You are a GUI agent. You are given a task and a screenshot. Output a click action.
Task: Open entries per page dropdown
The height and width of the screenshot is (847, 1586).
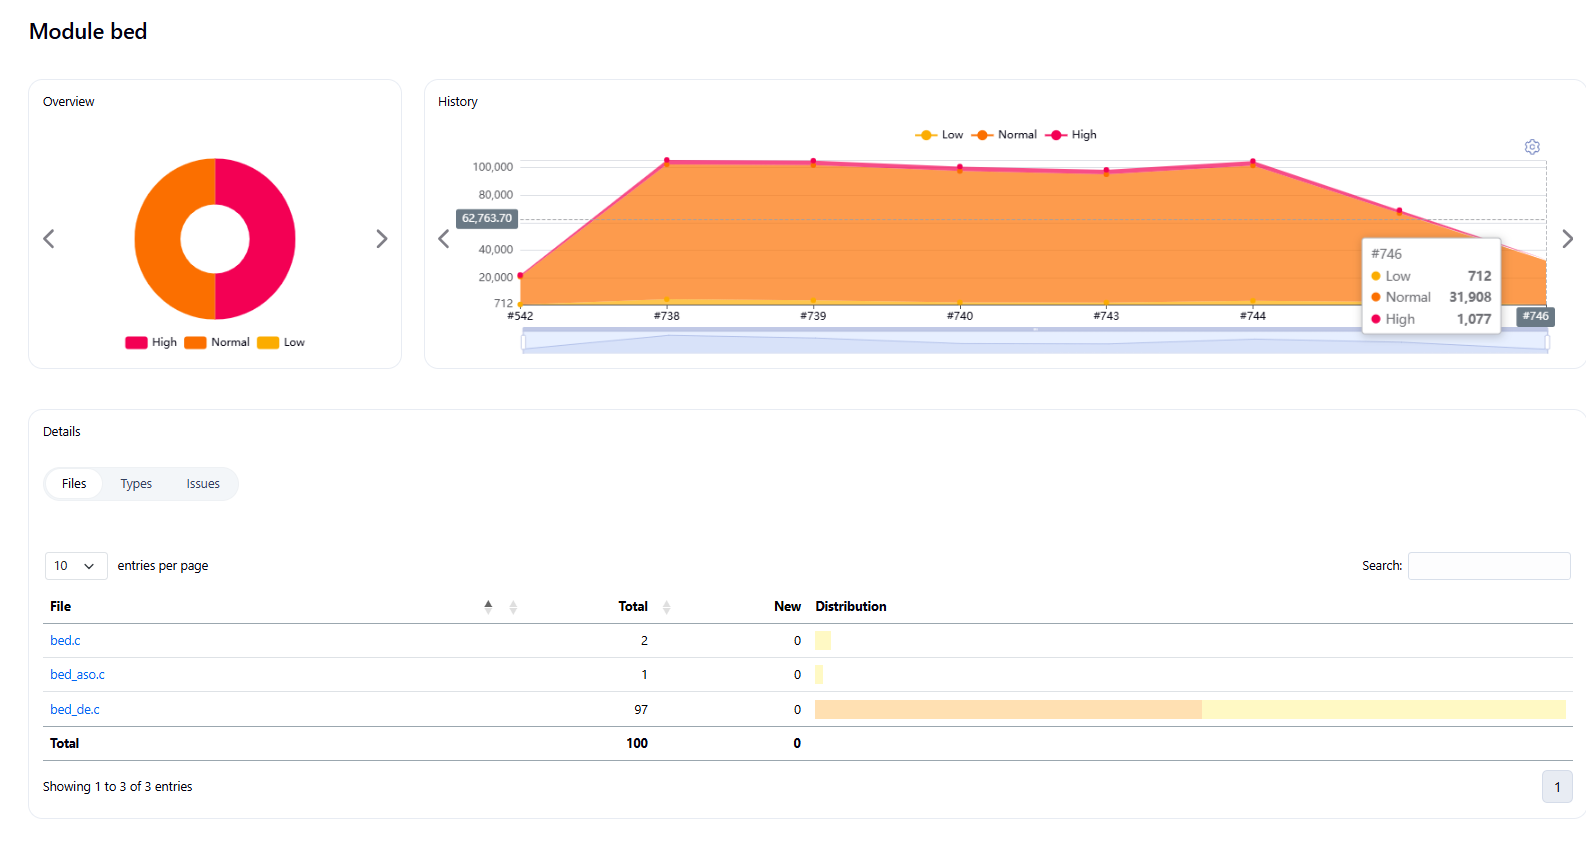tap(76, 566)
